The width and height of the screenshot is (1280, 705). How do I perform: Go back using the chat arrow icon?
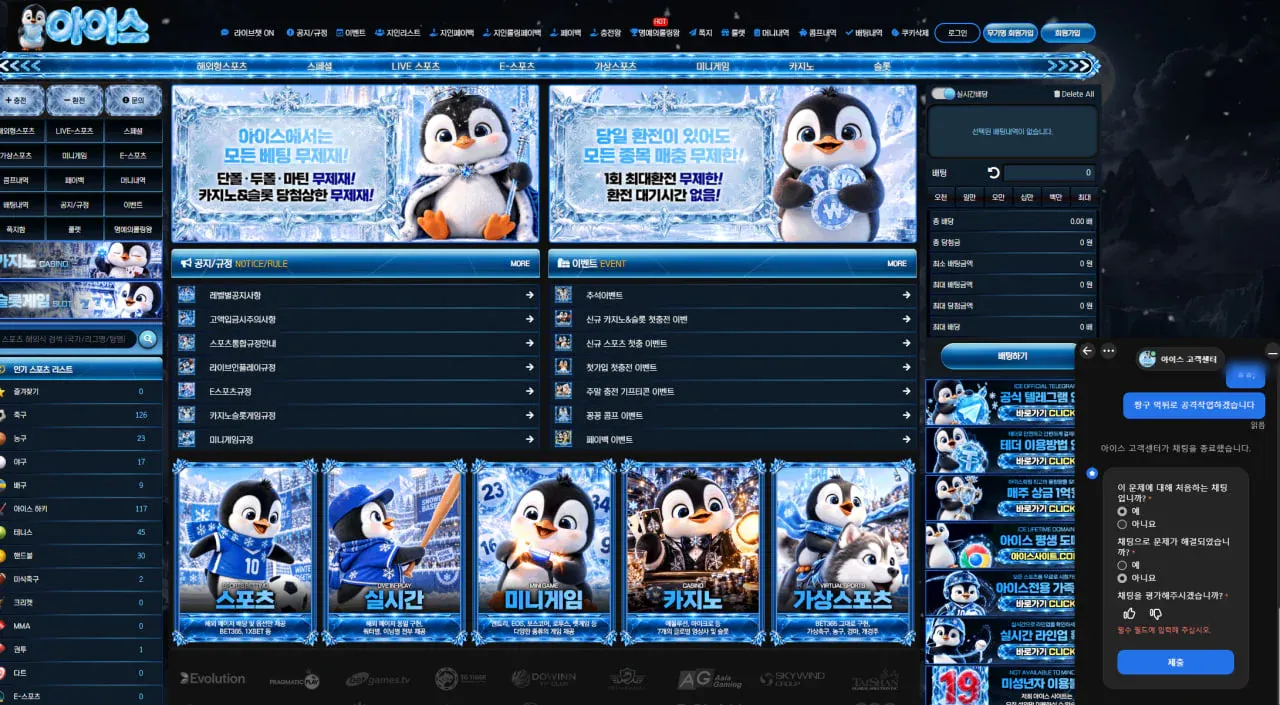pyautogui.click(x=1088, y=351)
